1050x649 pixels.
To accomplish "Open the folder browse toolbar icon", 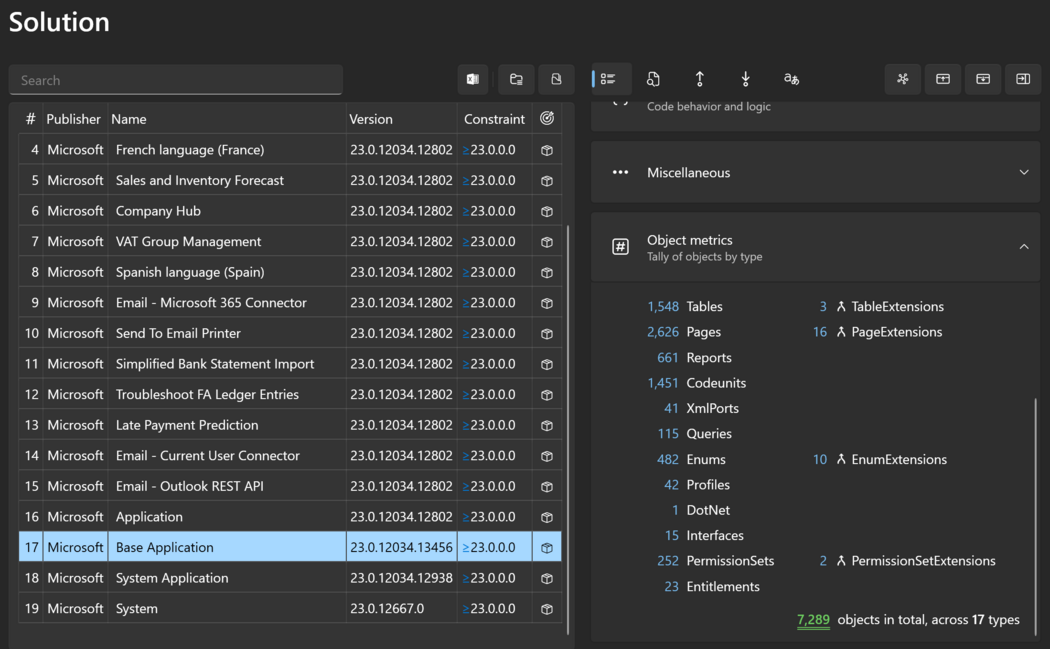I will coord(516,79).
